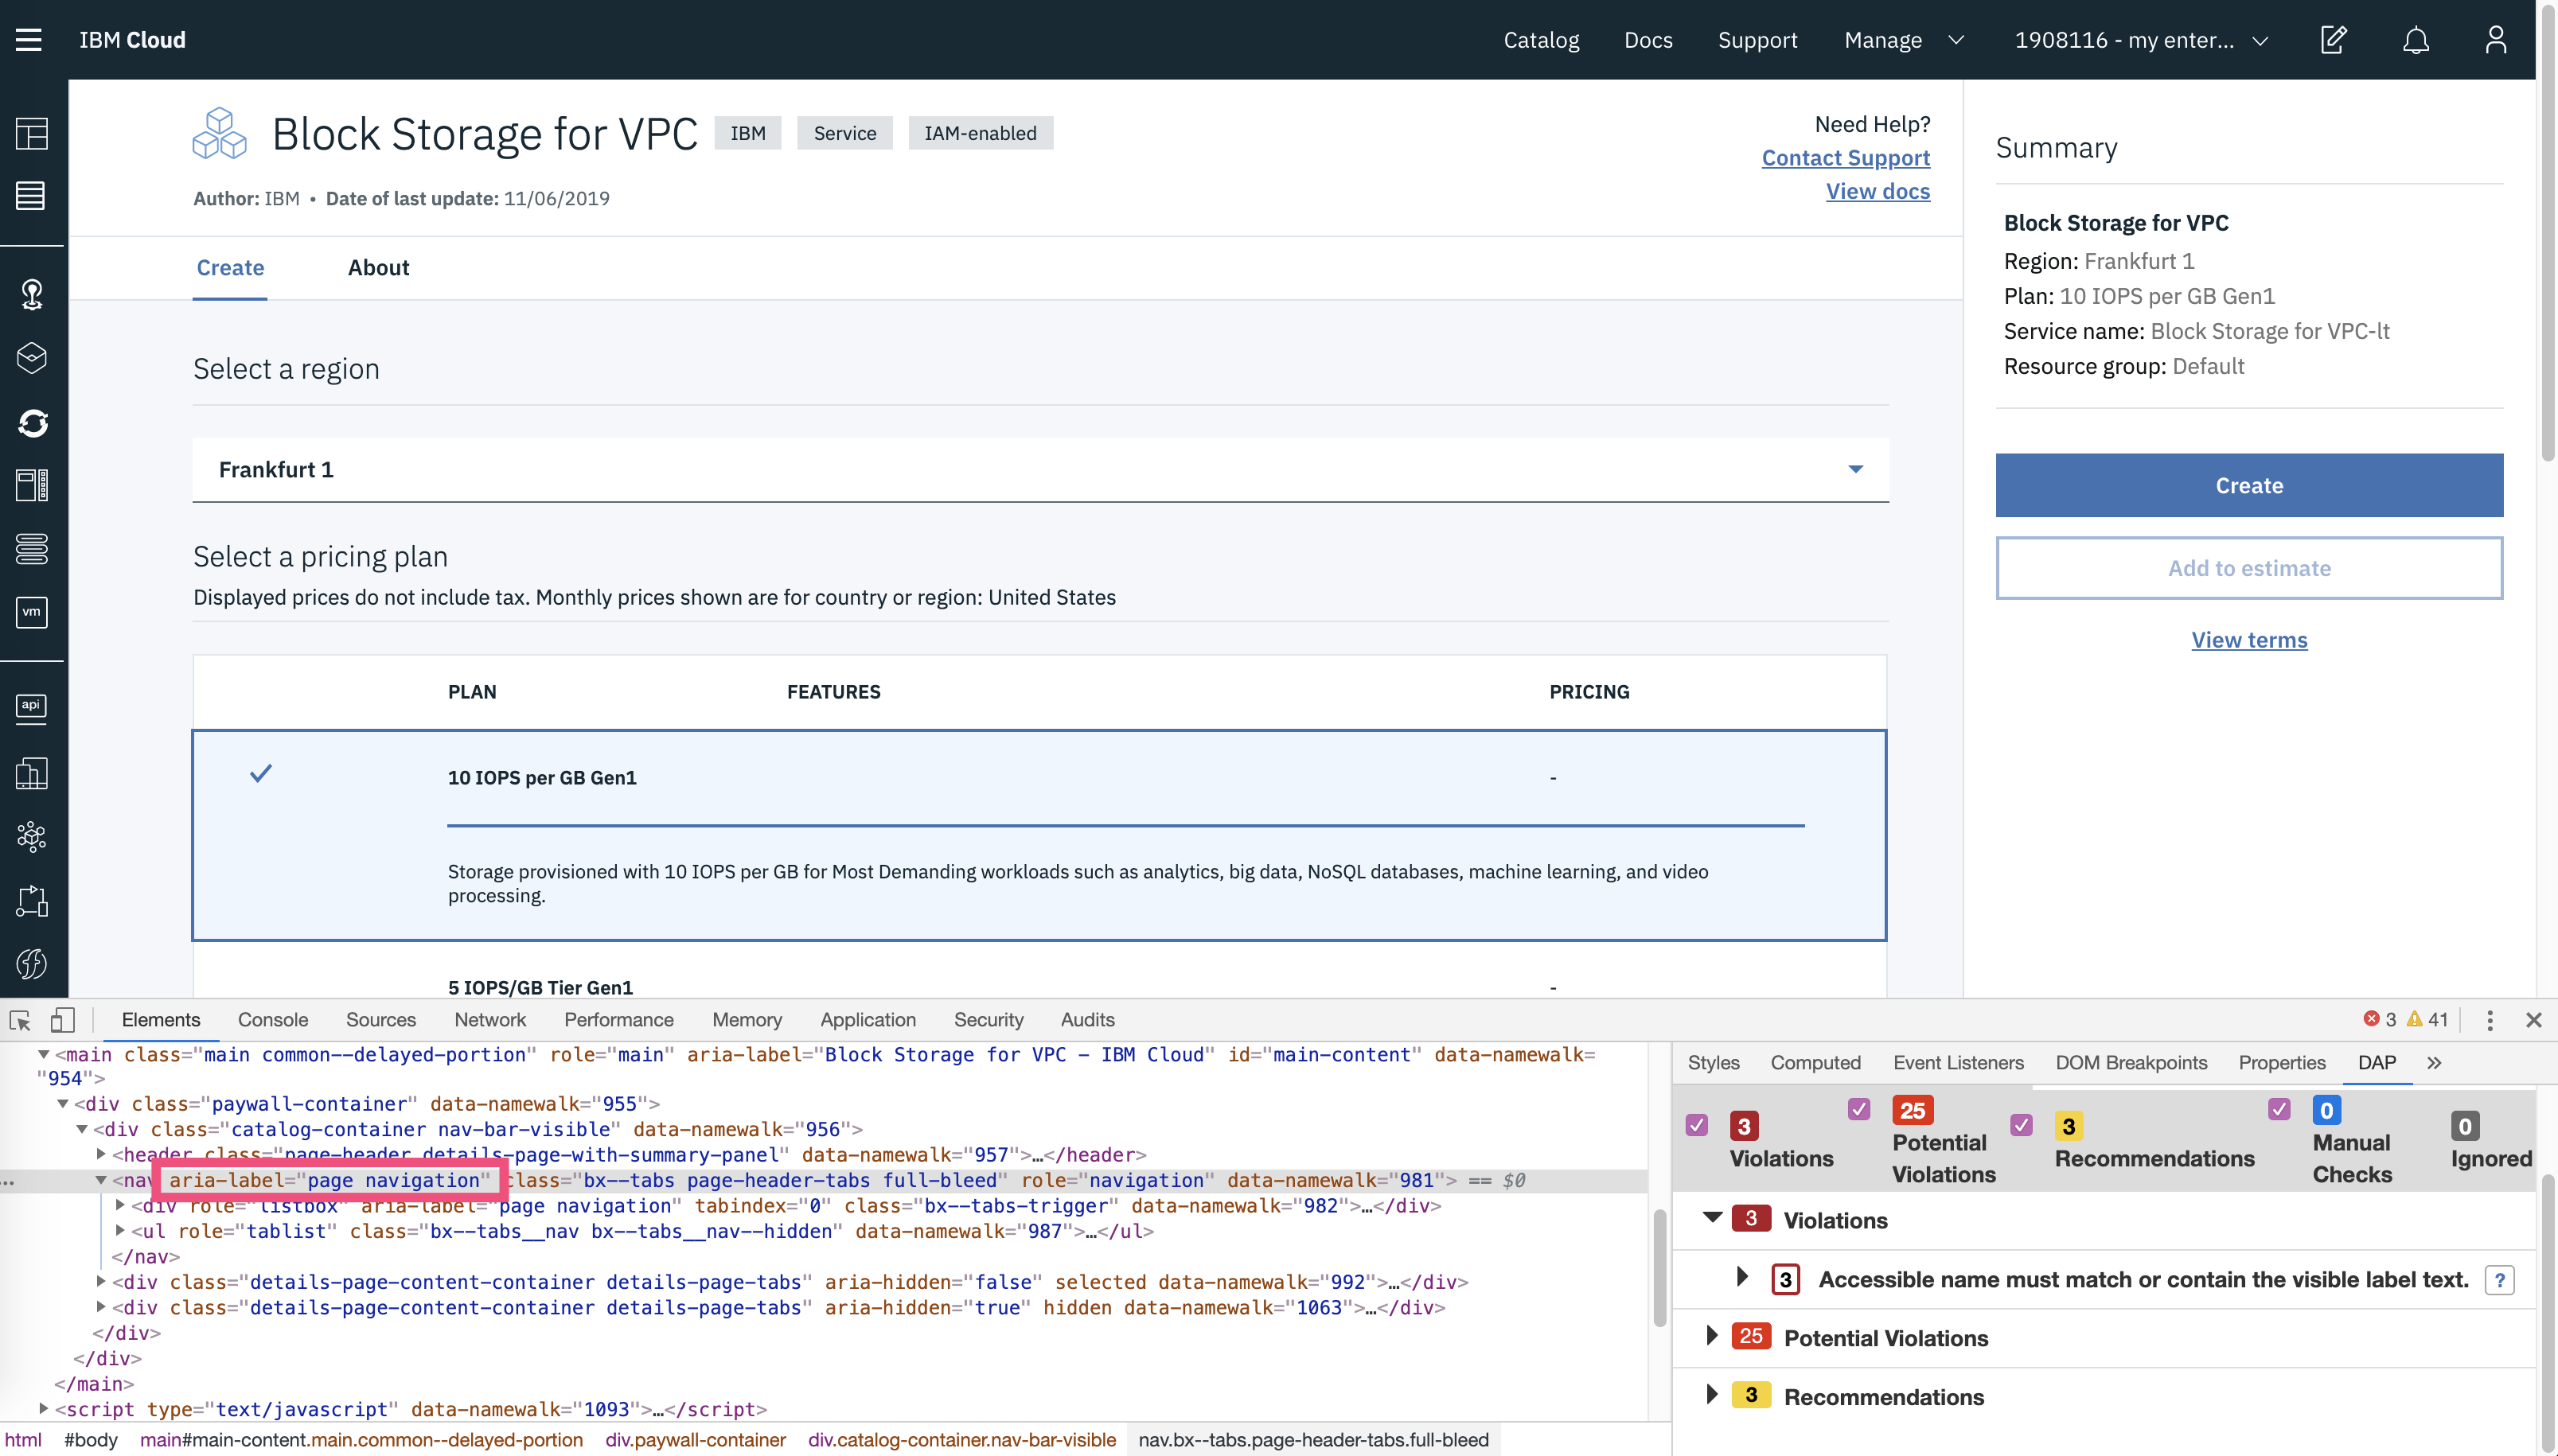2558x1456 pixels.
Task: Uncheck the Potential Violations filter checkbox
Action: [1859, 1109]
